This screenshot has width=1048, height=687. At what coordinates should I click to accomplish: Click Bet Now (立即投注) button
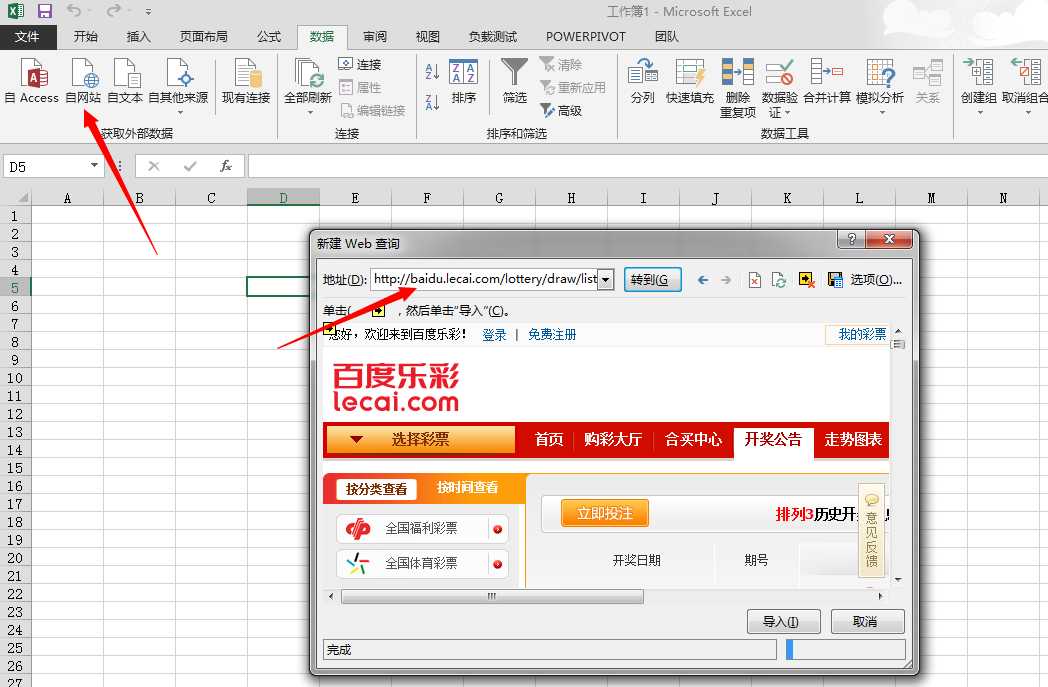click(x=605, y=513)
